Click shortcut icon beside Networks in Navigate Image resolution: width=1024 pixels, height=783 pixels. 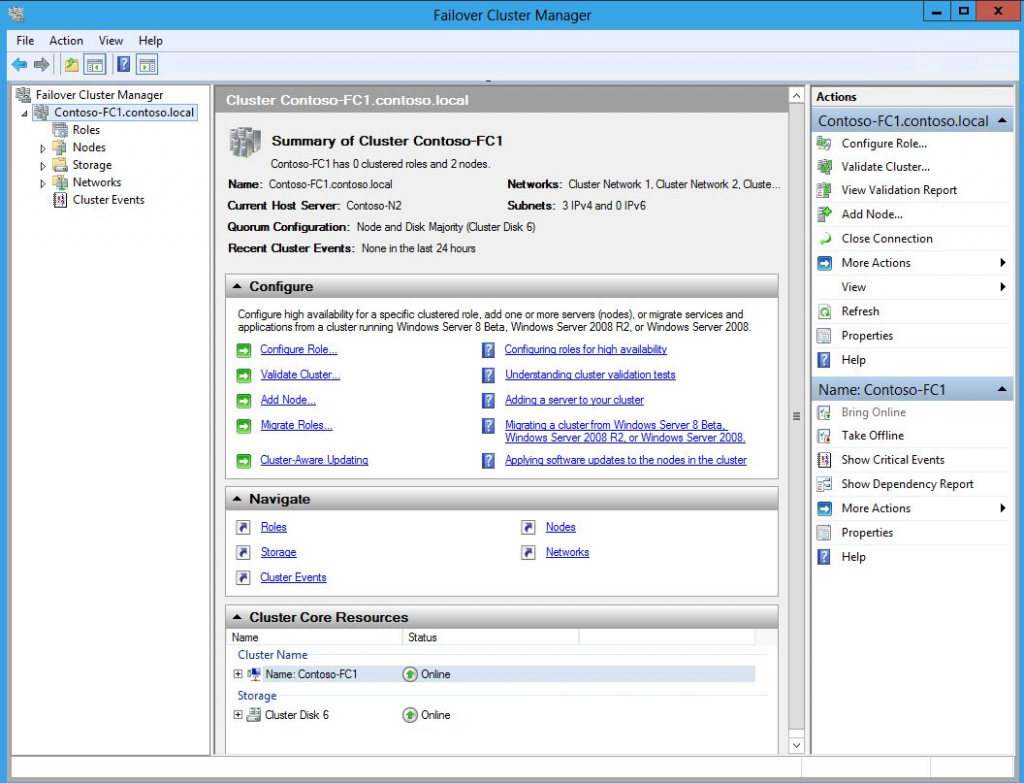[x=528, y=552]
